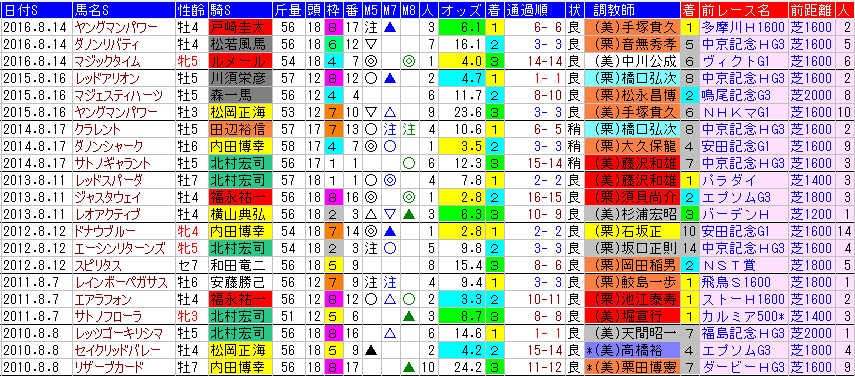Select horse name レッドアリオン
The image size is (855, 376).
point(107,78)
